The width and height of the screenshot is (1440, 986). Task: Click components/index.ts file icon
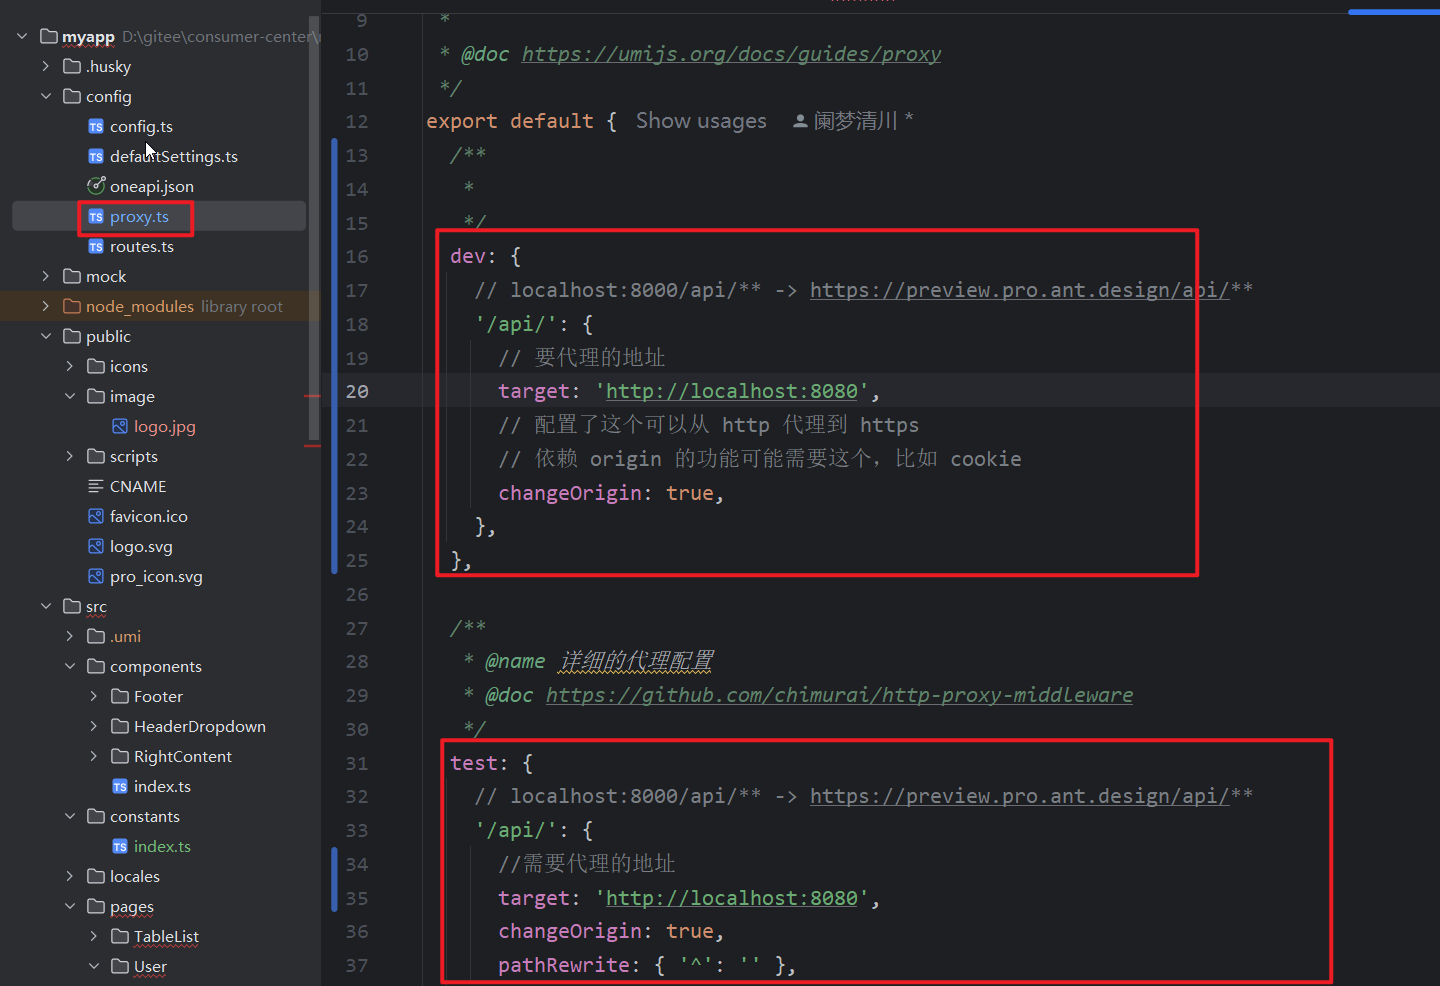[x=120, y=787]
